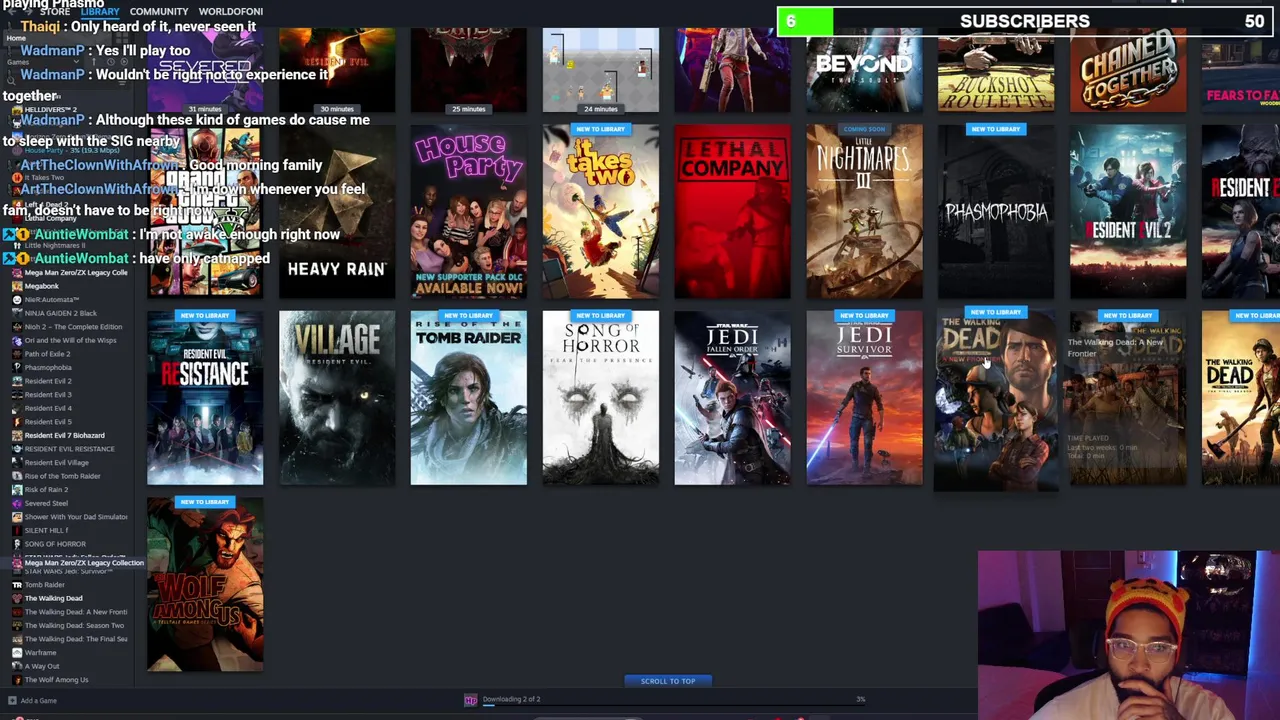This screenshot has height=720, width=1280.
Task: Select Rise of the Tomb Raider in sidebar
Action: pyautogui.click(x=62, y=476)
